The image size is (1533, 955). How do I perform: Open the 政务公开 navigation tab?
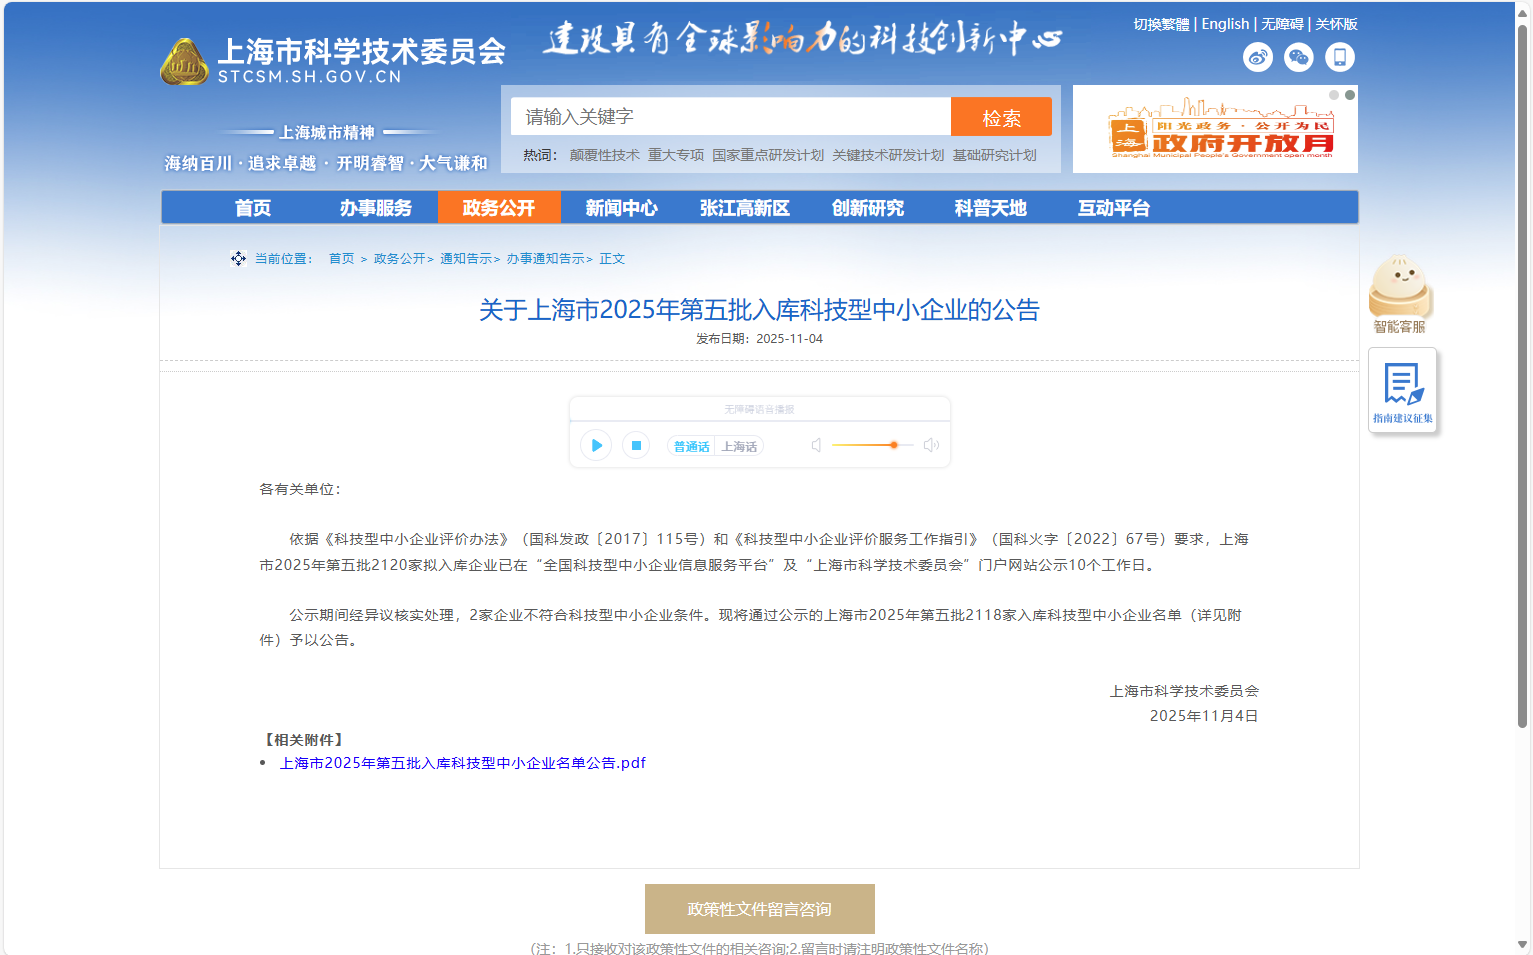pos(498,208)
